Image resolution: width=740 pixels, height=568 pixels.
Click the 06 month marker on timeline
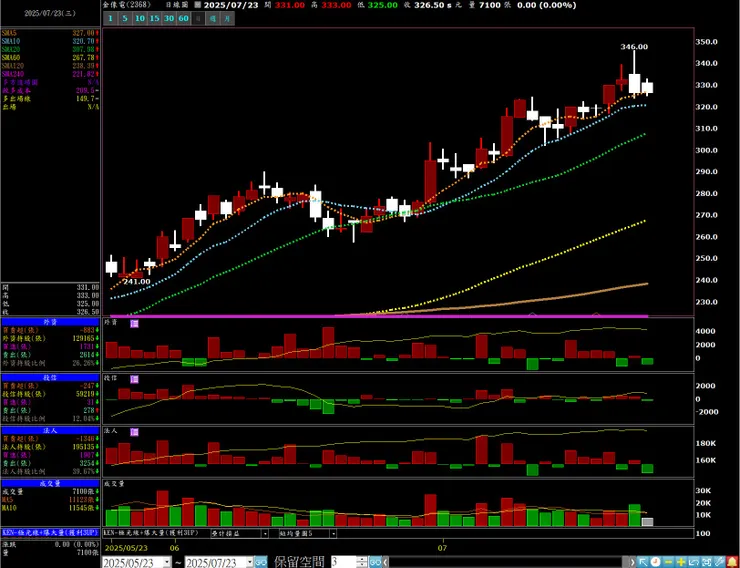point(174,548)
